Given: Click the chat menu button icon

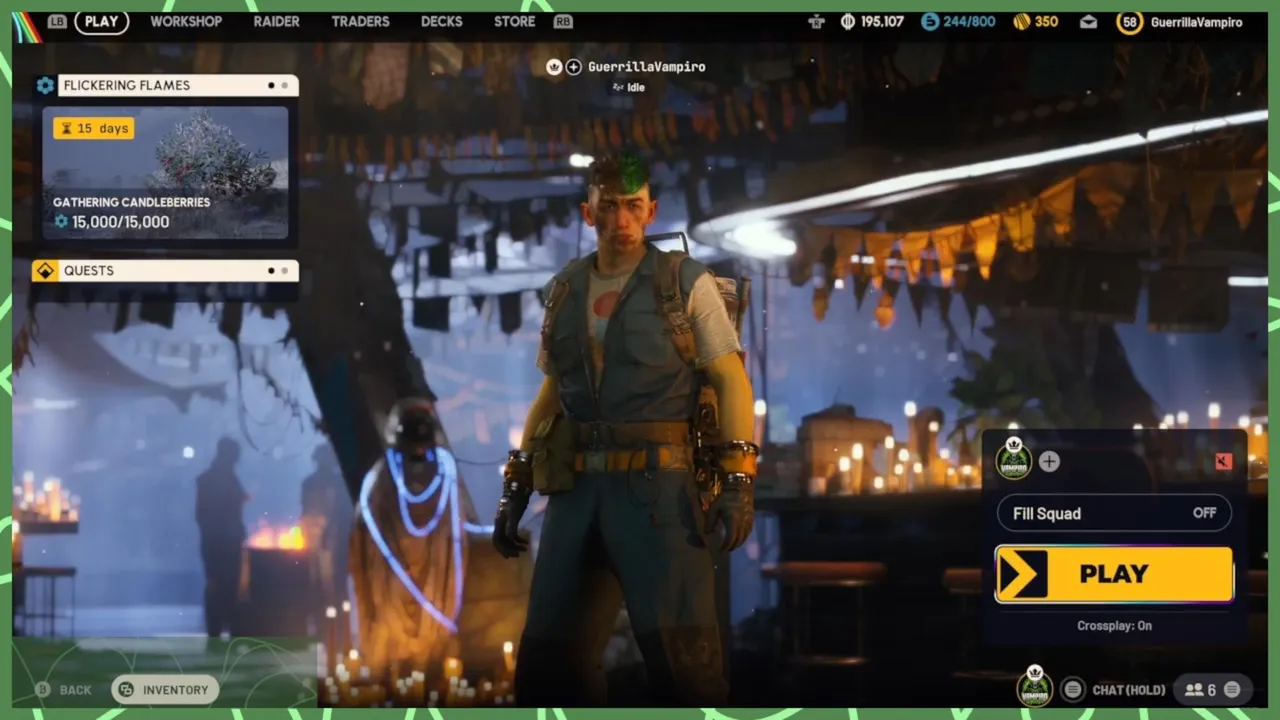Looking at the screenshot, I should (1073, 689).
